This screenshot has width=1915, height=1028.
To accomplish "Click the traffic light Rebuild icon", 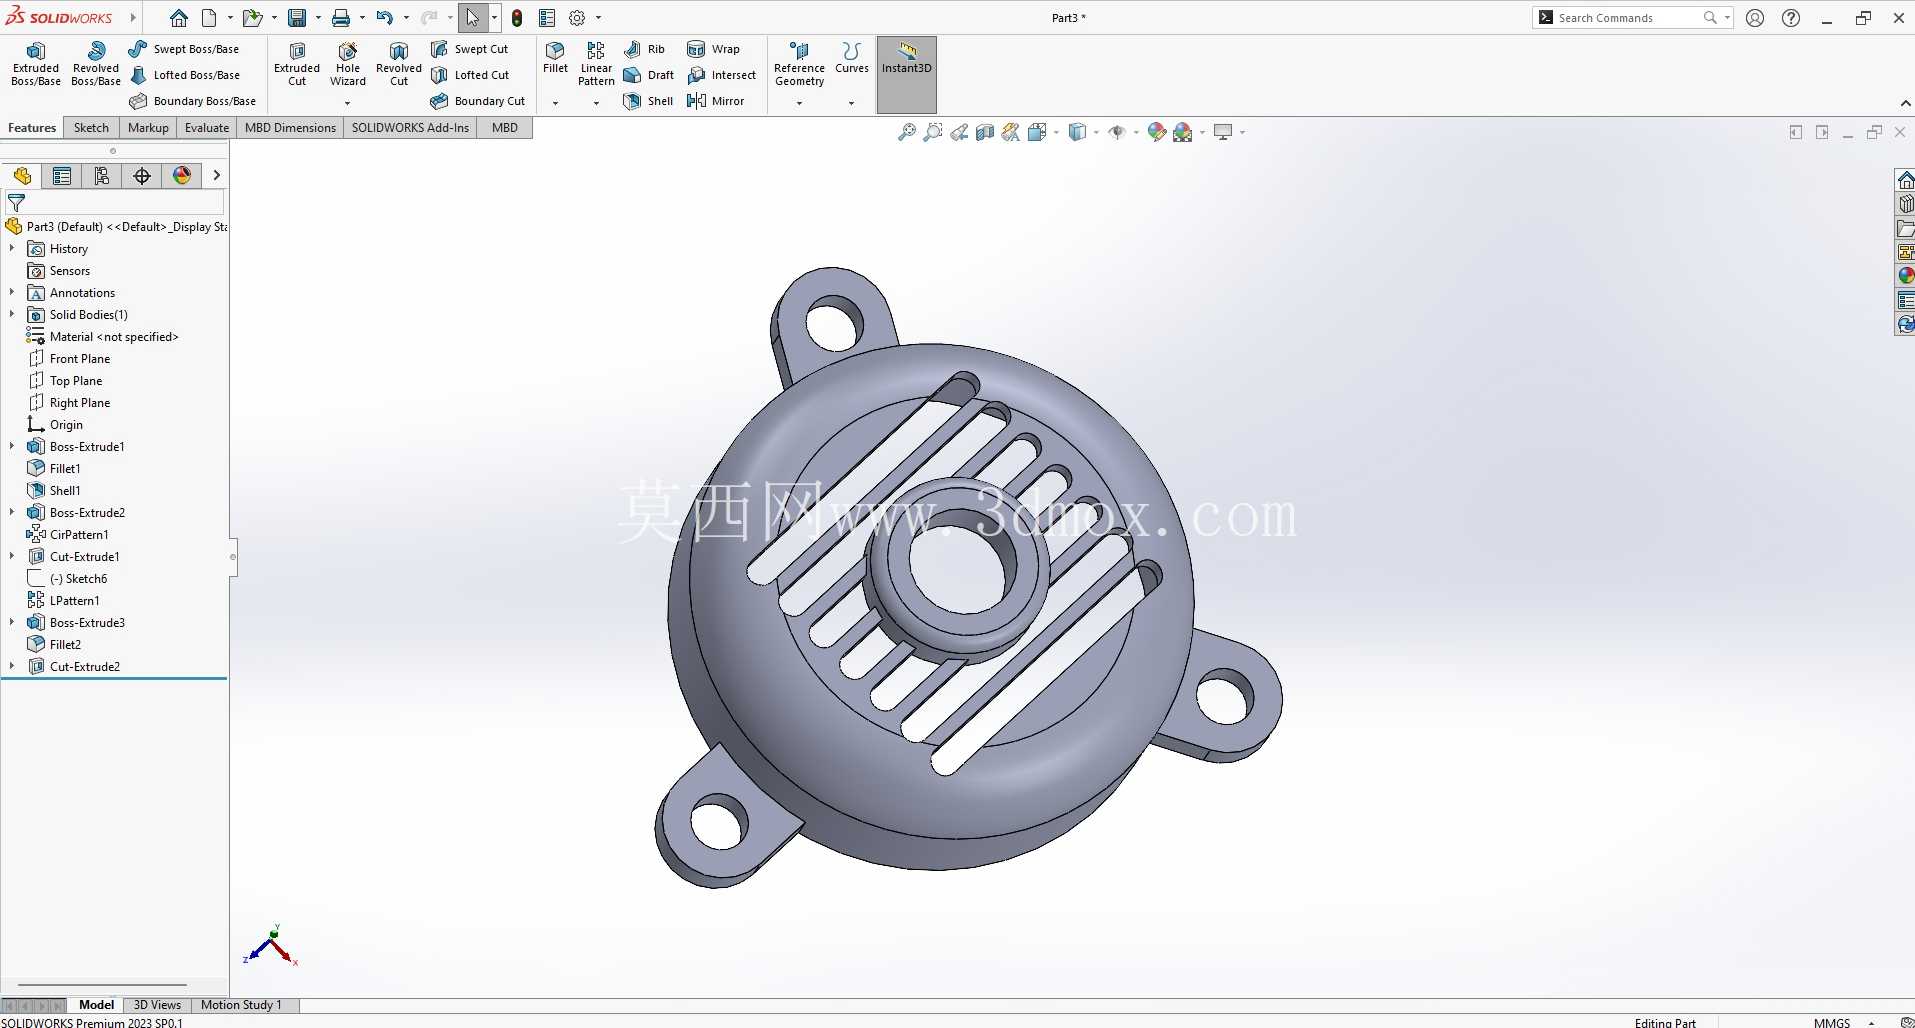I will pyautogui.click(x=517, y=18).
